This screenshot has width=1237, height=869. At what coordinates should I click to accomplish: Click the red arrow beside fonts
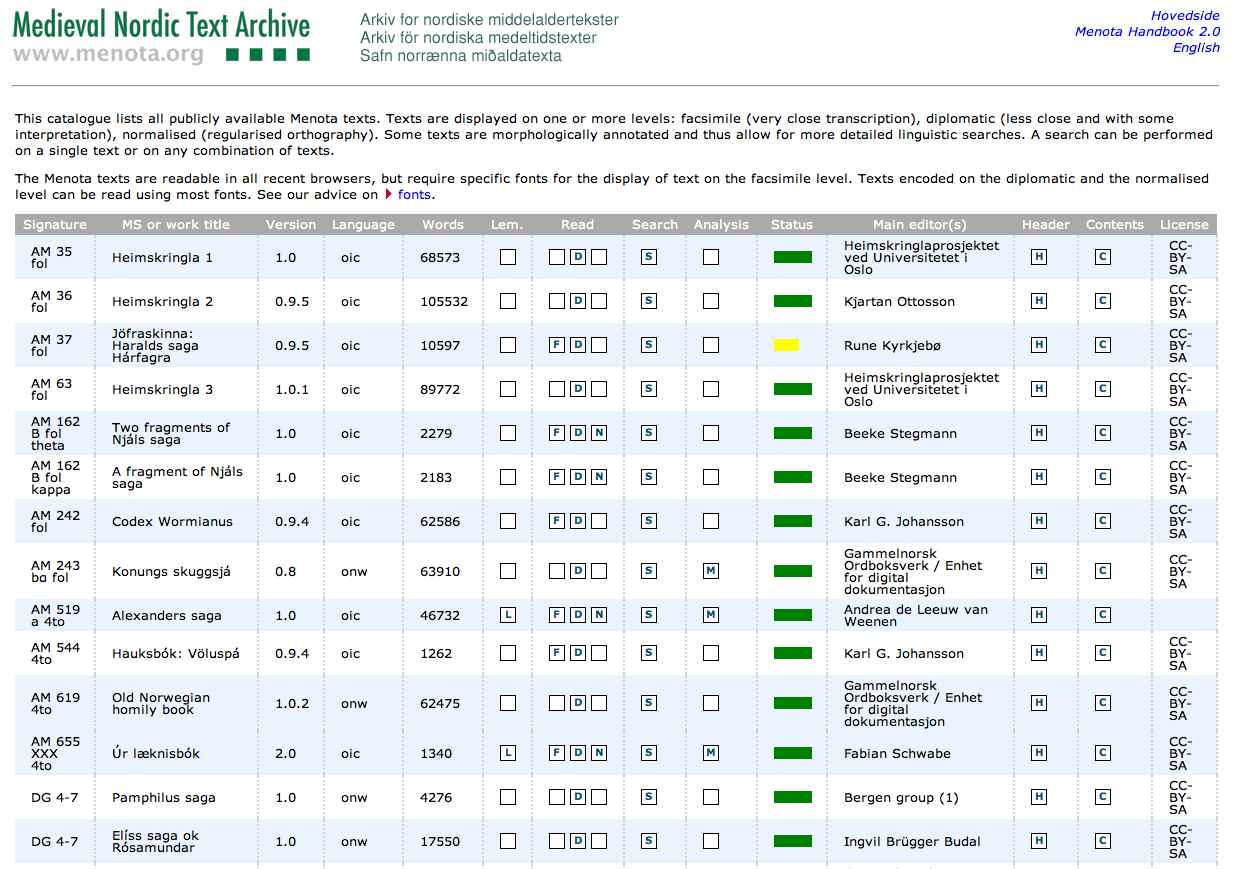click(x=389, y=195)
